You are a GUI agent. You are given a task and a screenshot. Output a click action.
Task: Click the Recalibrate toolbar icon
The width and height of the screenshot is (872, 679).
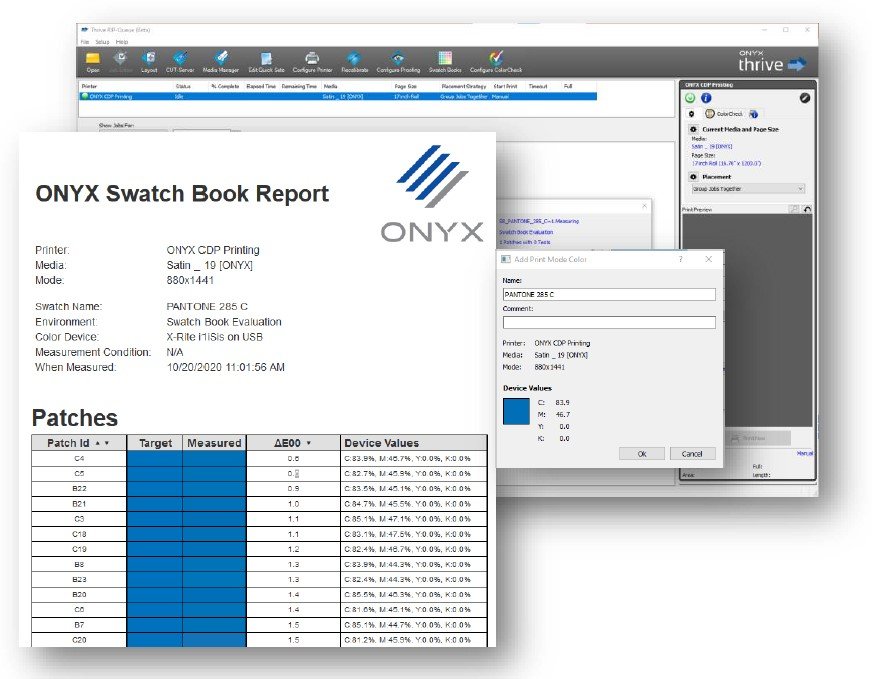click(x=354, y=61)
